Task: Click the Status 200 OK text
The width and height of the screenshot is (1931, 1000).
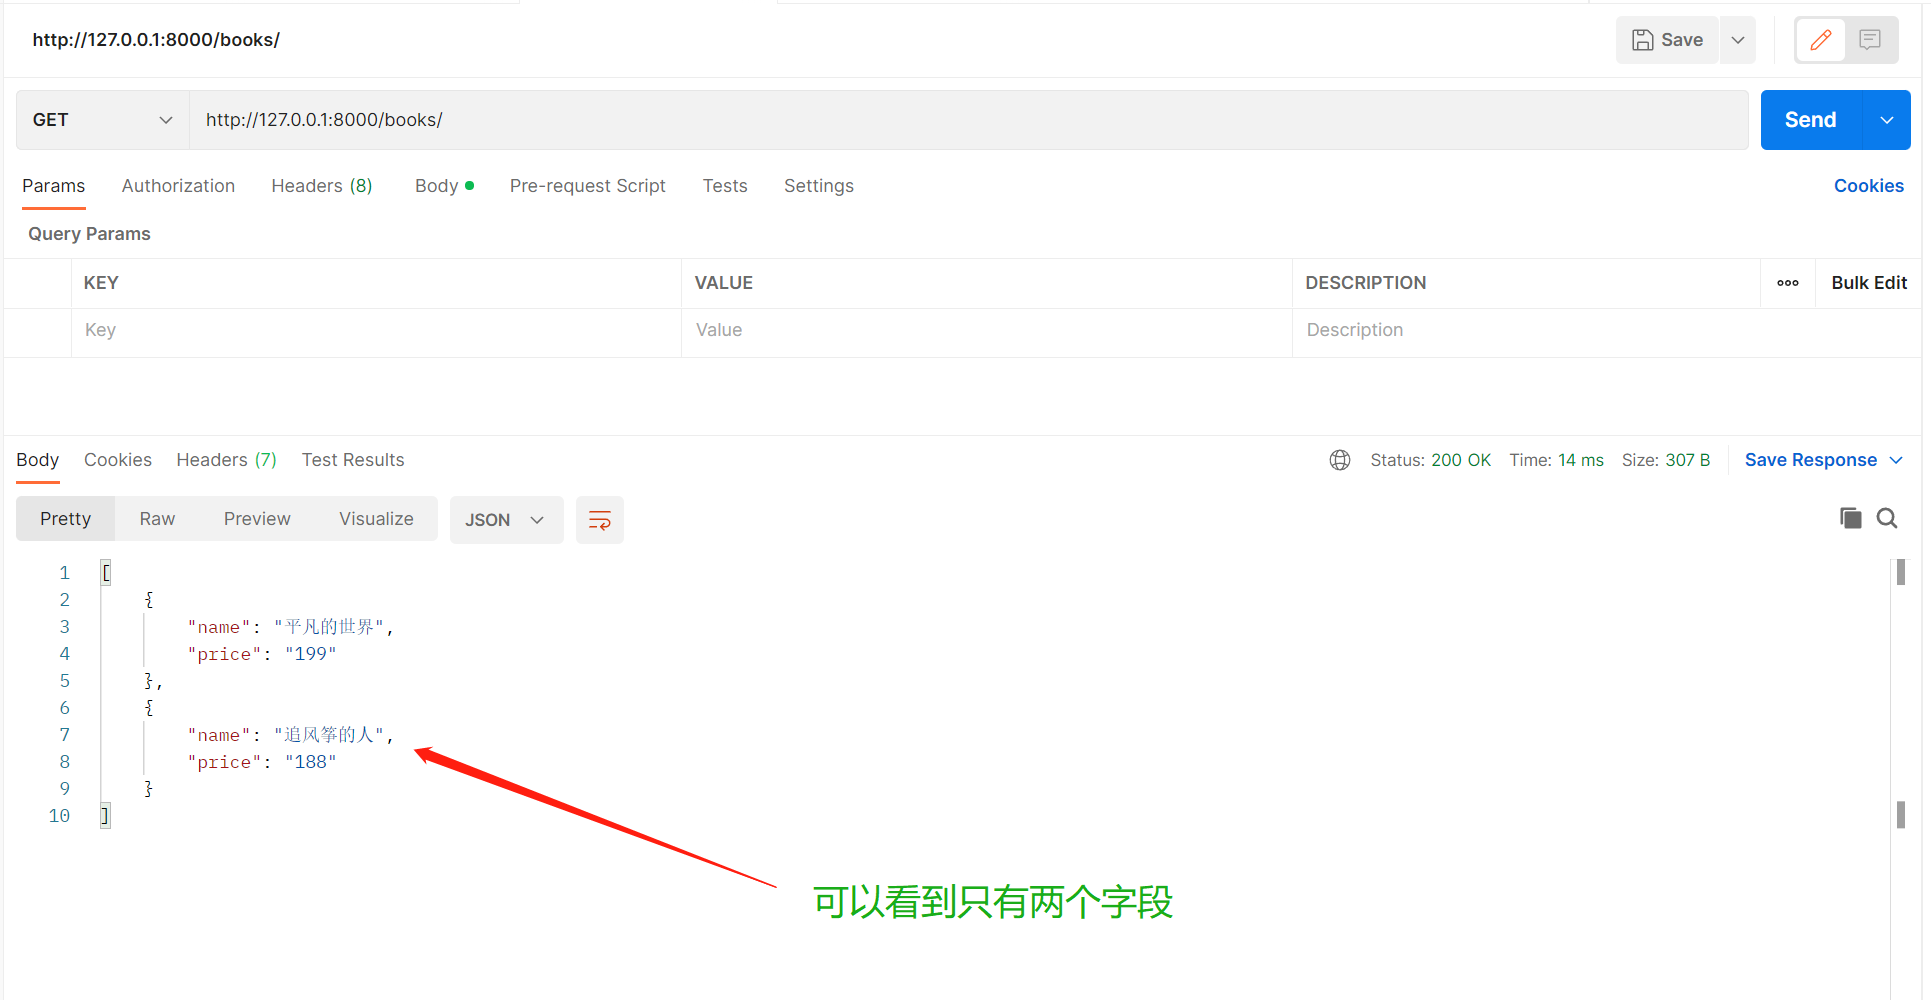Action: (x=1430, y=460)
